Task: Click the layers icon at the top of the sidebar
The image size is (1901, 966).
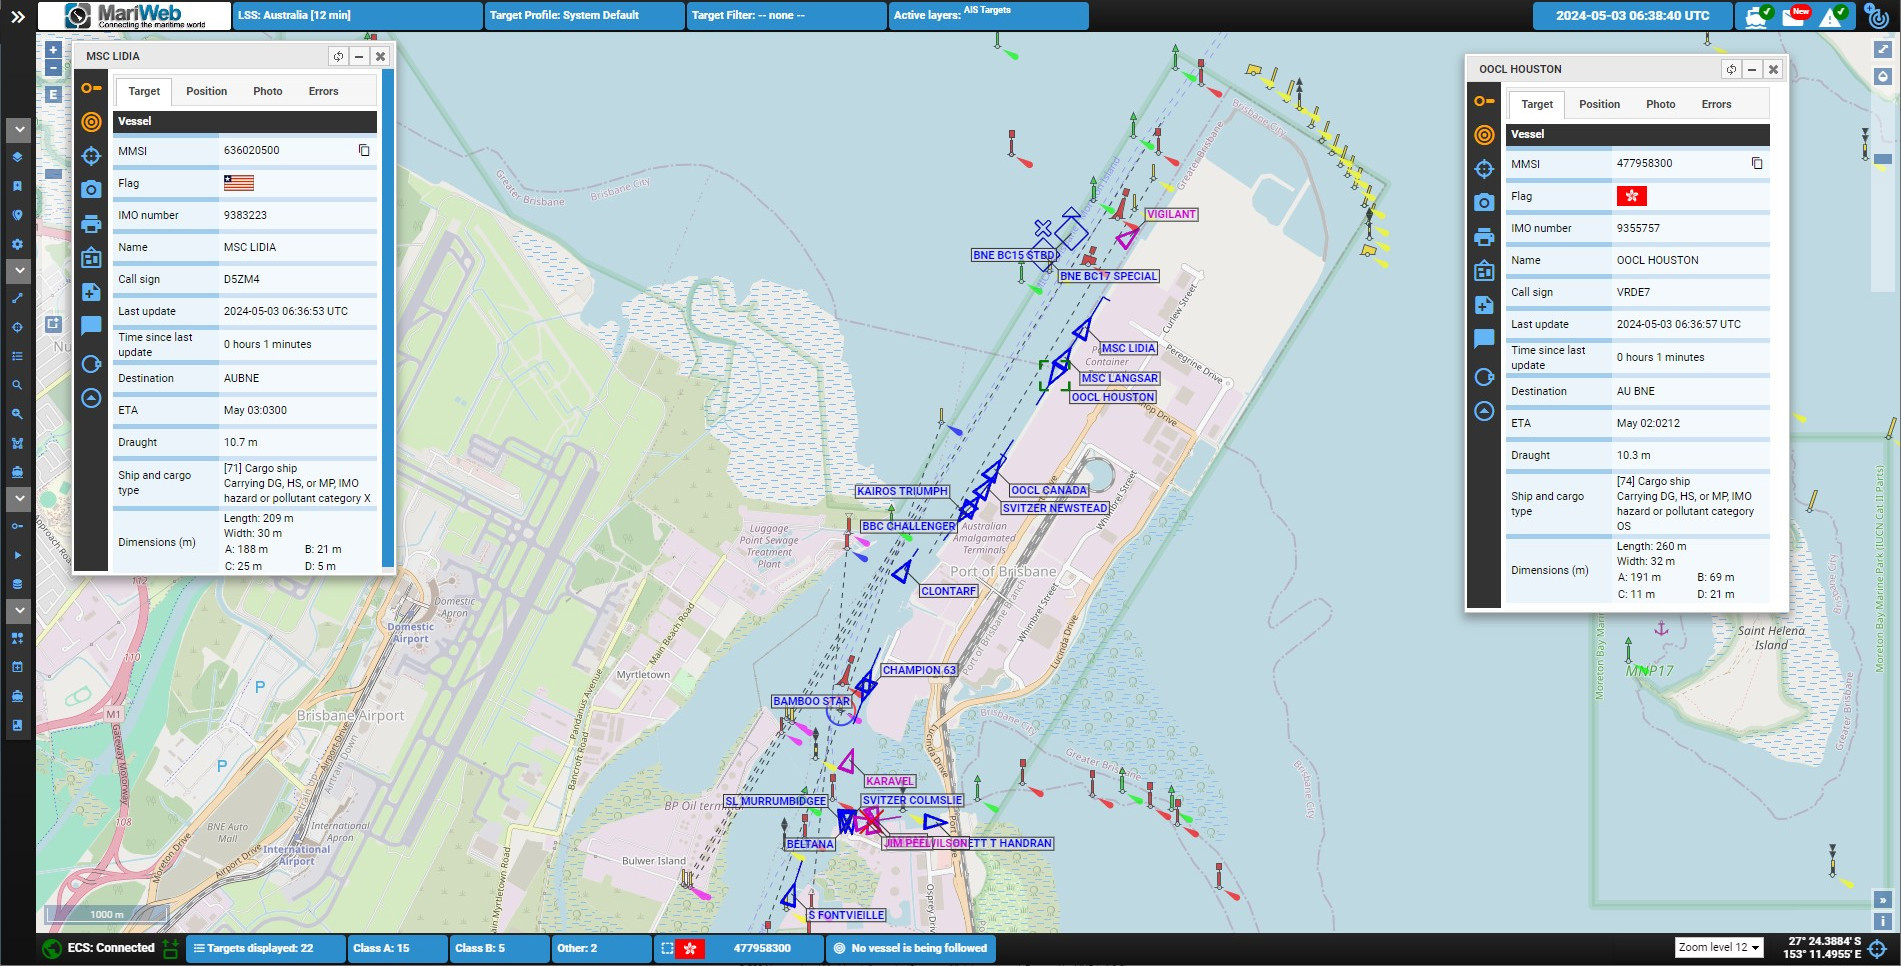Action: click(18, 156)
